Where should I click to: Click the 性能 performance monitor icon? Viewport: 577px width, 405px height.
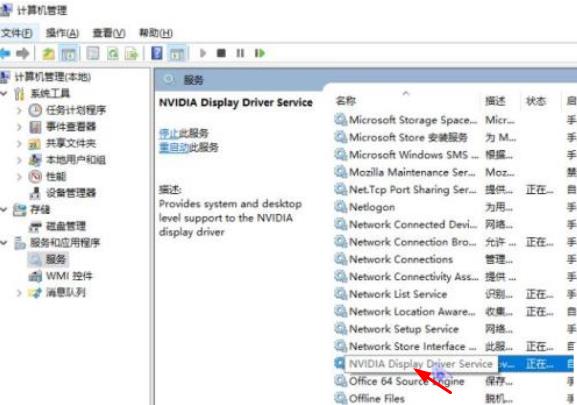click(35, 177)
